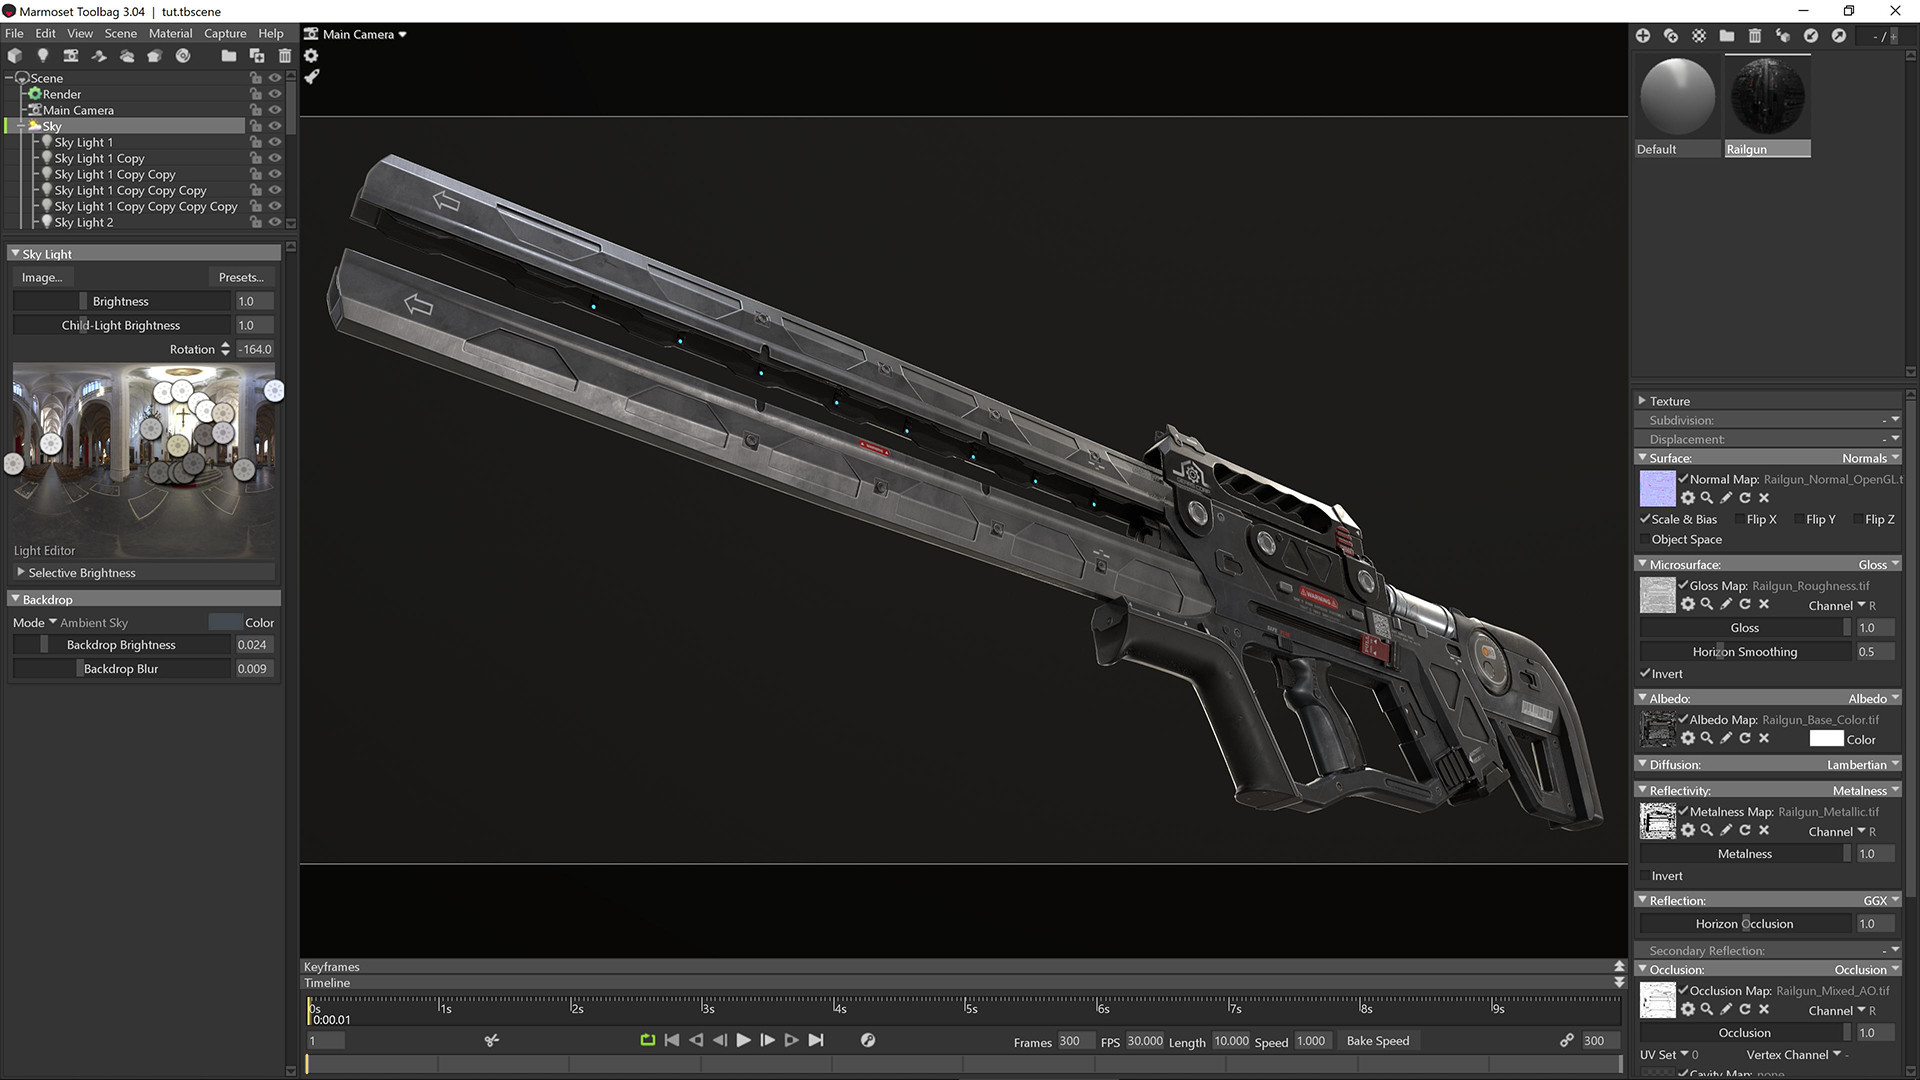Click the Albedo white color swatch
Image resolution: width=1920 pixels, height=1080 pixels.
1826,738
